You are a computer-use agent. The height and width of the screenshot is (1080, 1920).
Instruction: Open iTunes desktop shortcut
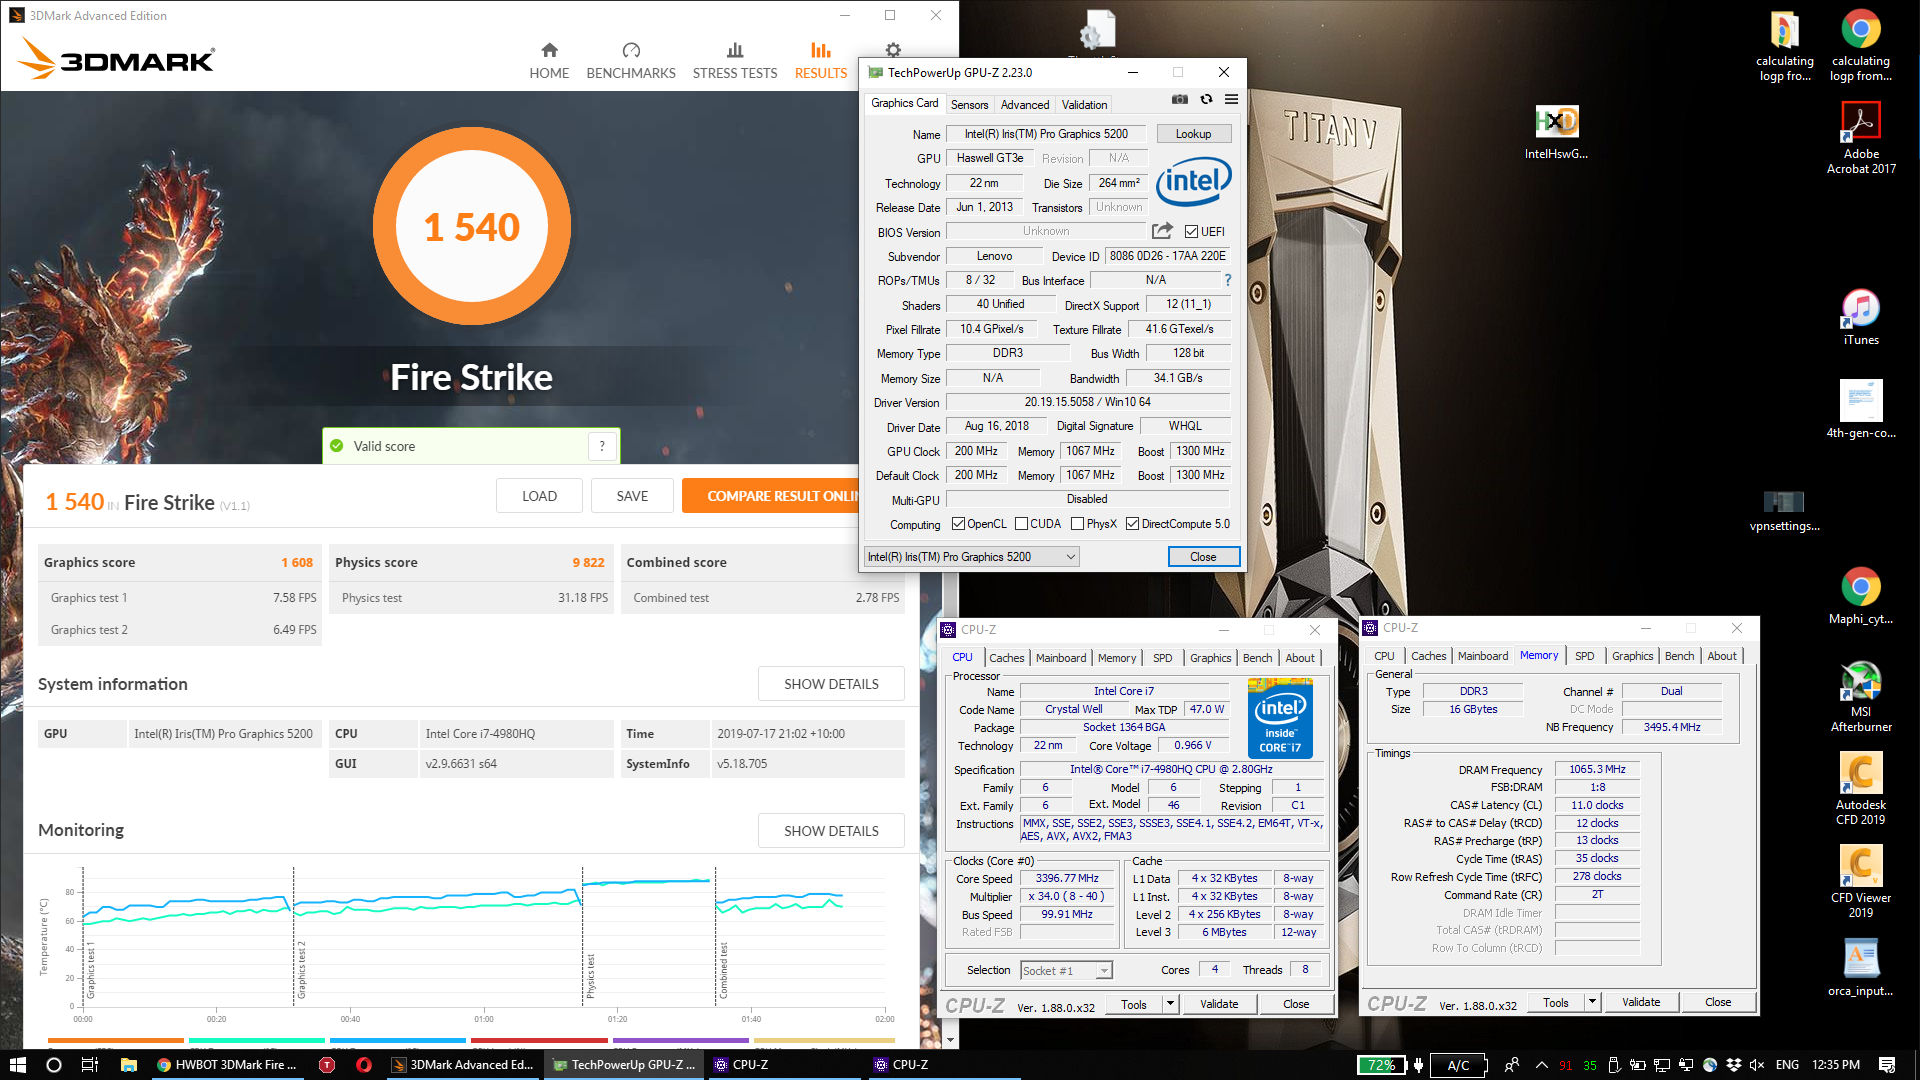tap(1860, 318)
